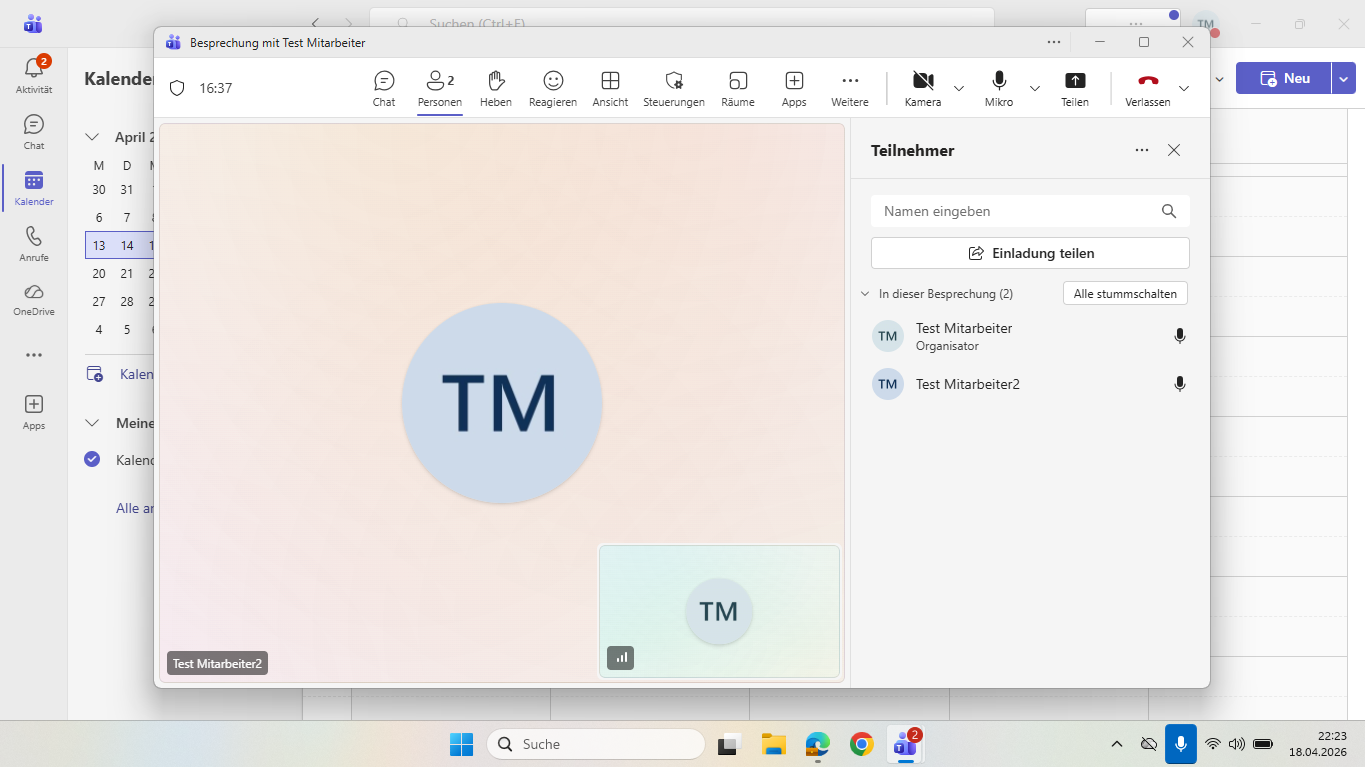Open the Apps button in meeting toolbar
Viewport: 1365px width, 767px height.
tap(794, 88)
